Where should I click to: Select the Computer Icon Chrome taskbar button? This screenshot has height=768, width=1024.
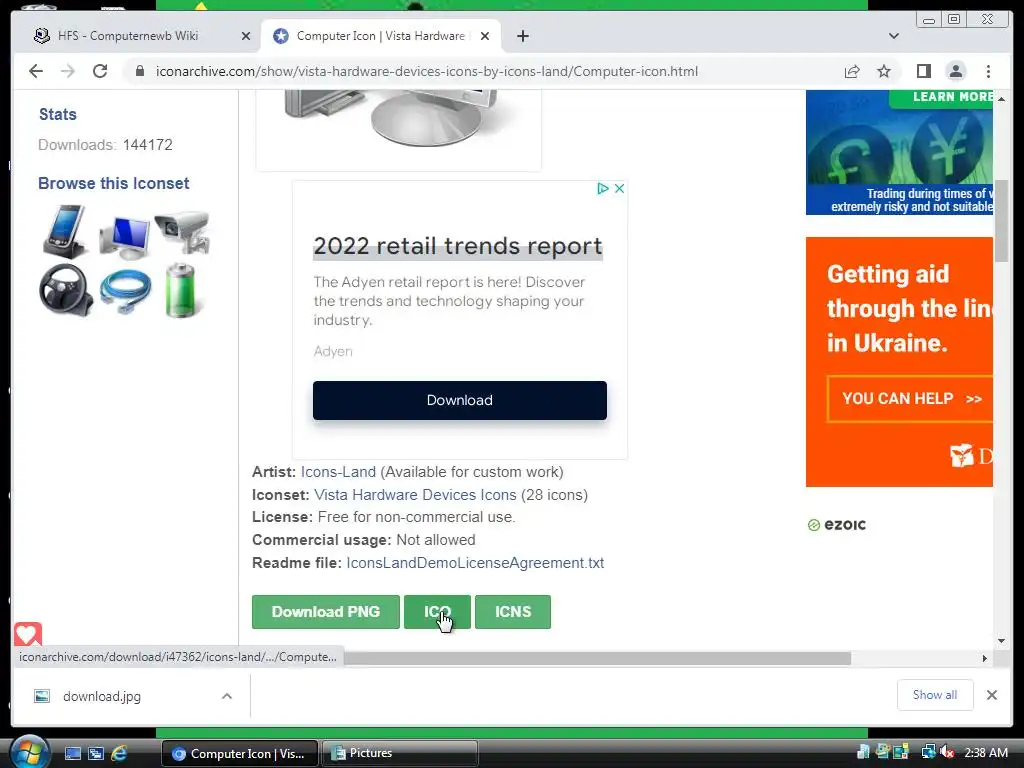click(x=240, y=753)
